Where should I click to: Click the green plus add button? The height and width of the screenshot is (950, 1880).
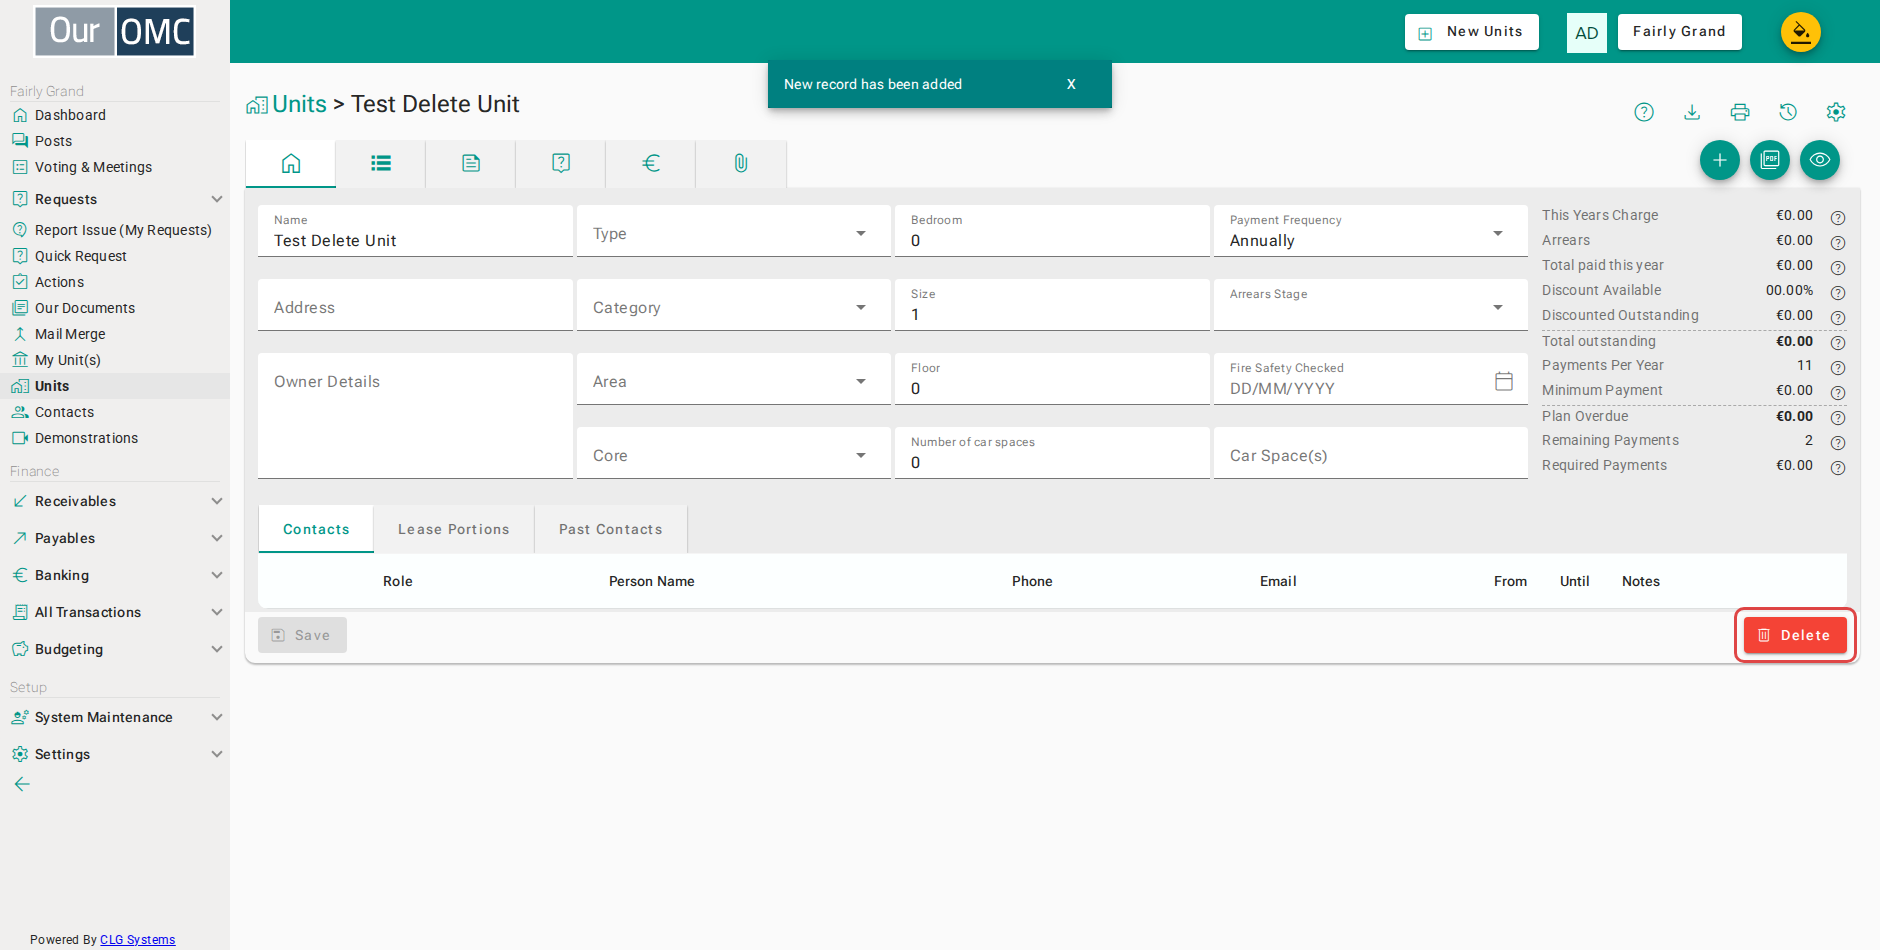coord(1720,160)
